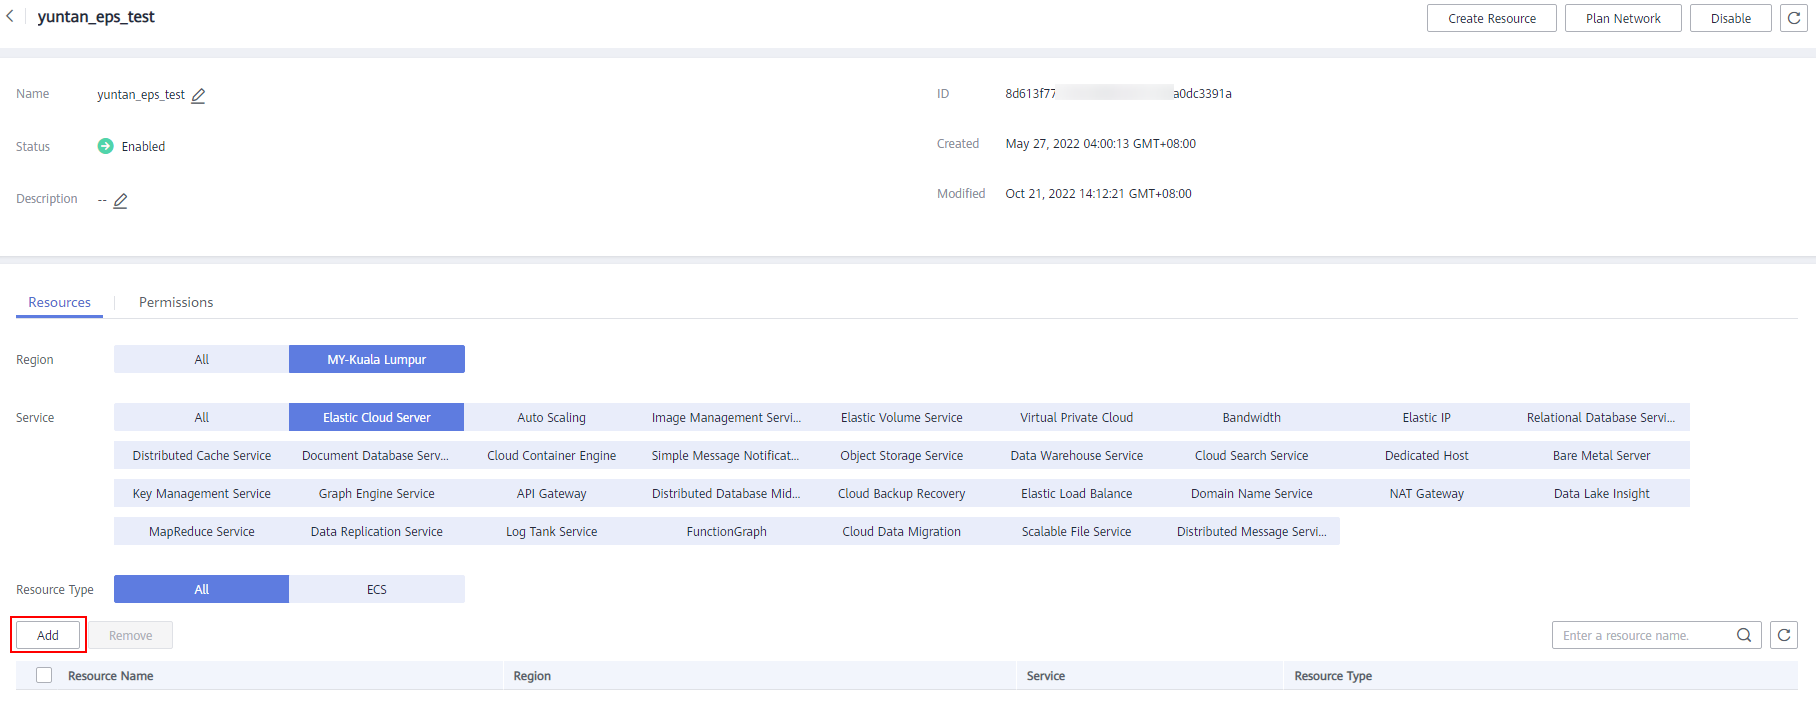
Task: Select all resources checkbox in table header
Action: (44, 675)
